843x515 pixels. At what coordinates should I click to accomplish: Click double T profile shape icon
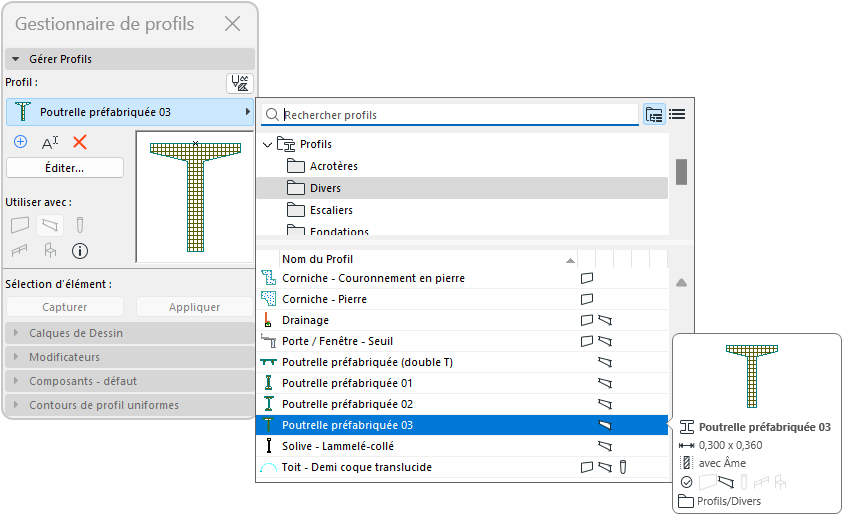268,362
